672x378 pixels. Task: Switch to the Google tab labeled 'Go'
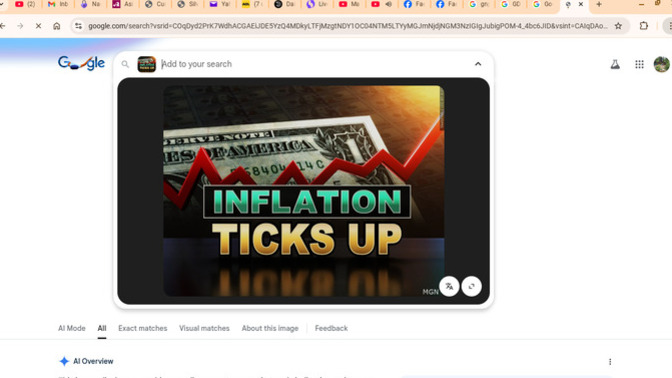click(544, 4)
